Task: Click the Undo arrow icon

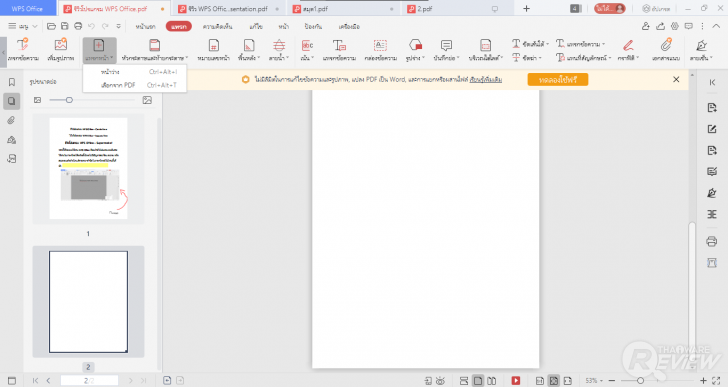Action: click(92, 26)
